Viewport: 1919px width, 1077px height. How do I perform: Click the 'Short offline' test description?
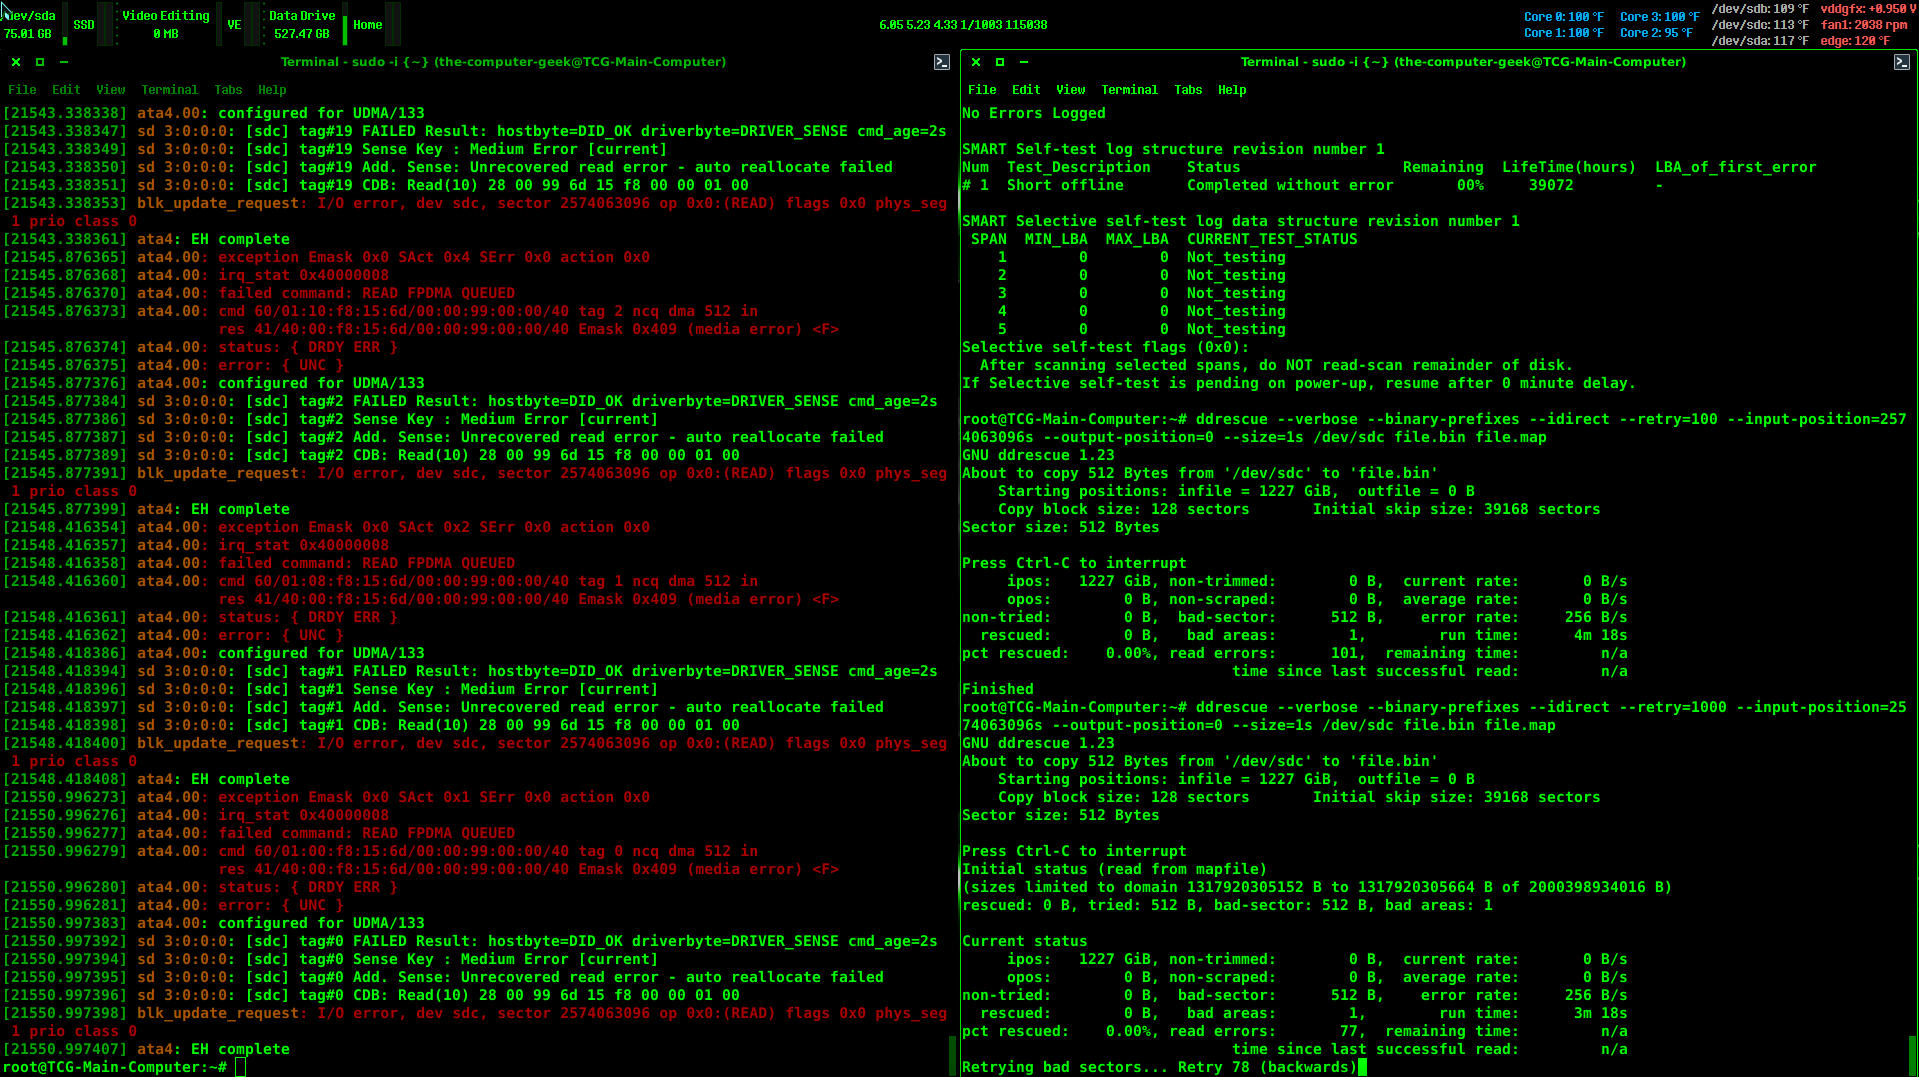point(1065,185)
